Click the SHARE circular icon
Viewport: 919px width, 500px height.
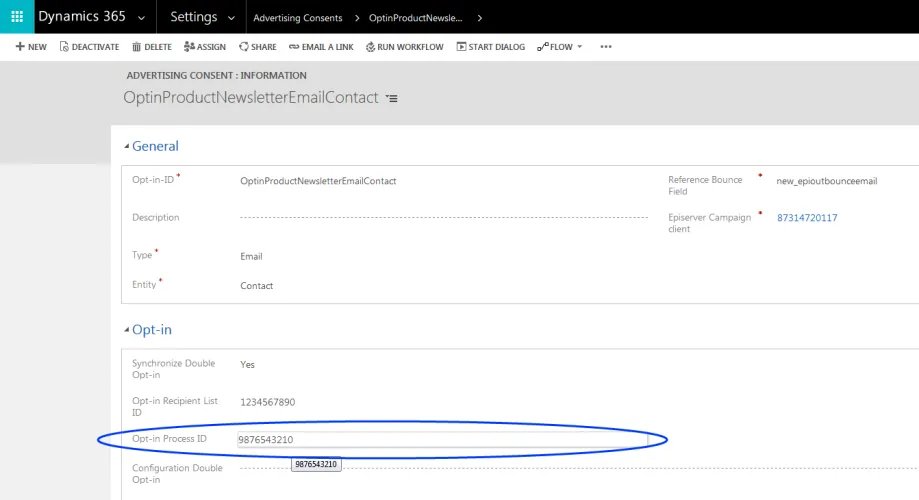[244, 46]
